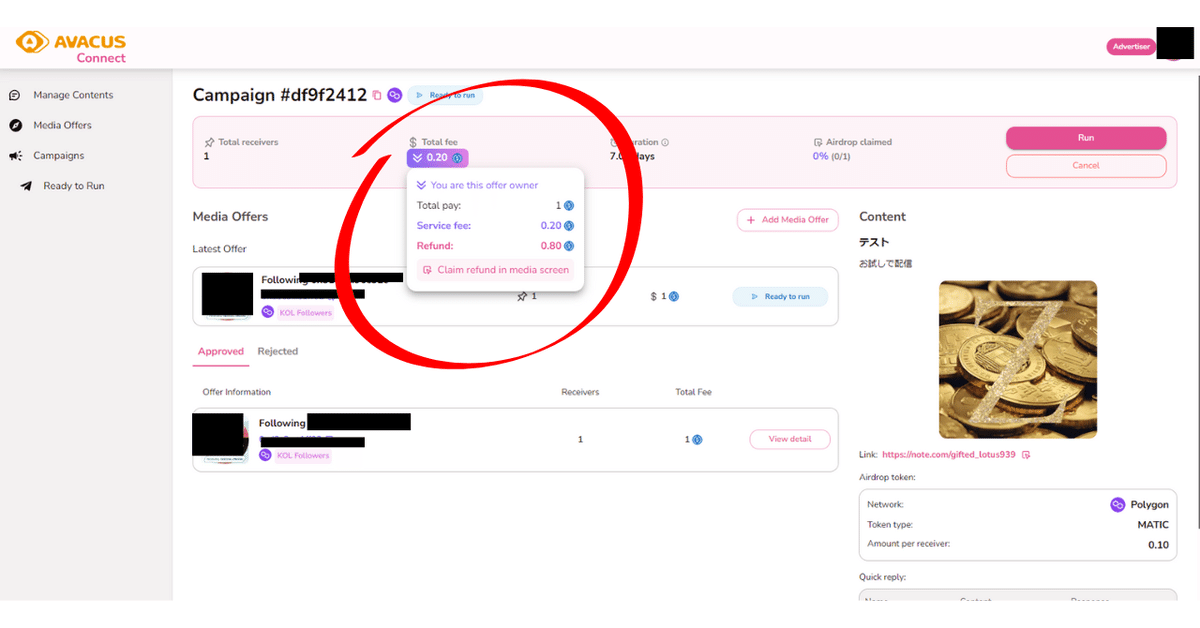The image size is (1200, 628).
Task: Click the Polygon network icon in Airdrop token
Action: (x=1118, y=505)
